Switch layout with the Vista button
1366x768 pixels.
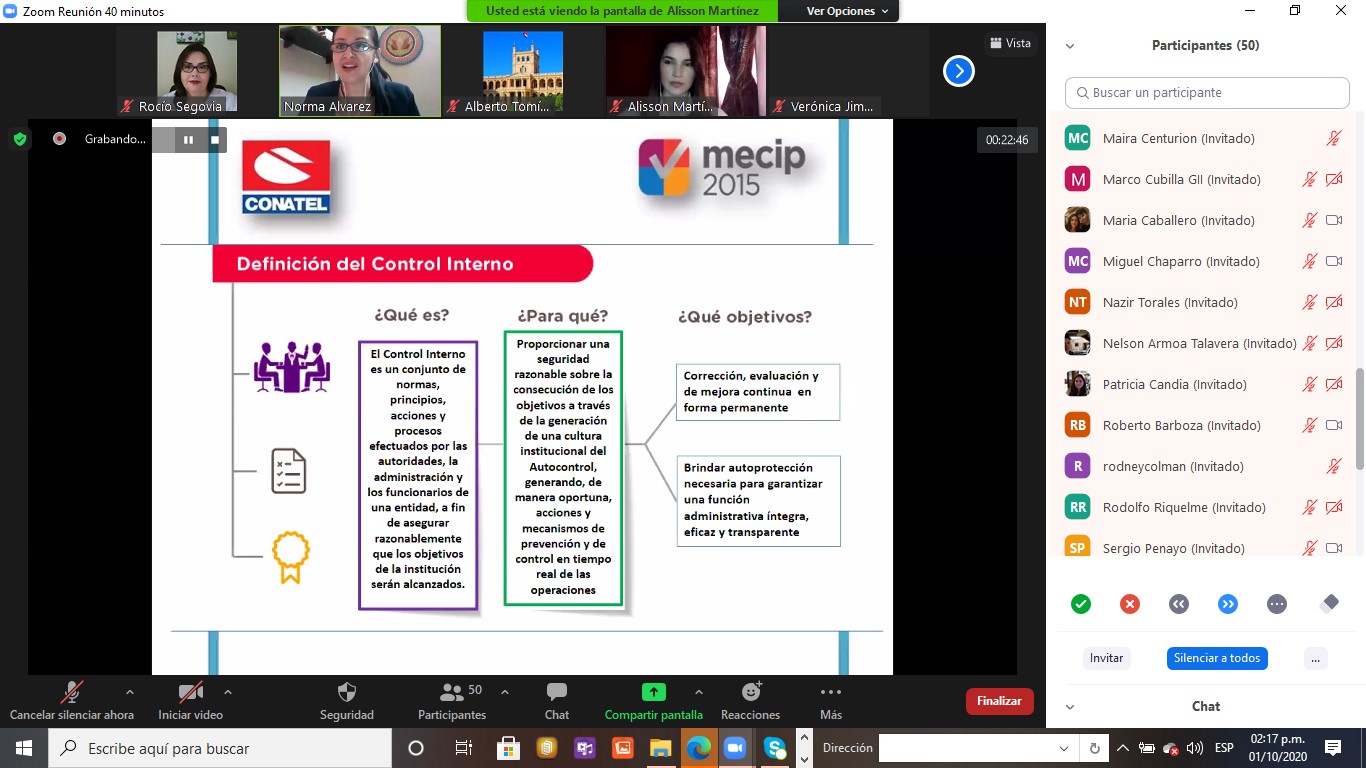pyautogui.click(x=1010, y=43)
